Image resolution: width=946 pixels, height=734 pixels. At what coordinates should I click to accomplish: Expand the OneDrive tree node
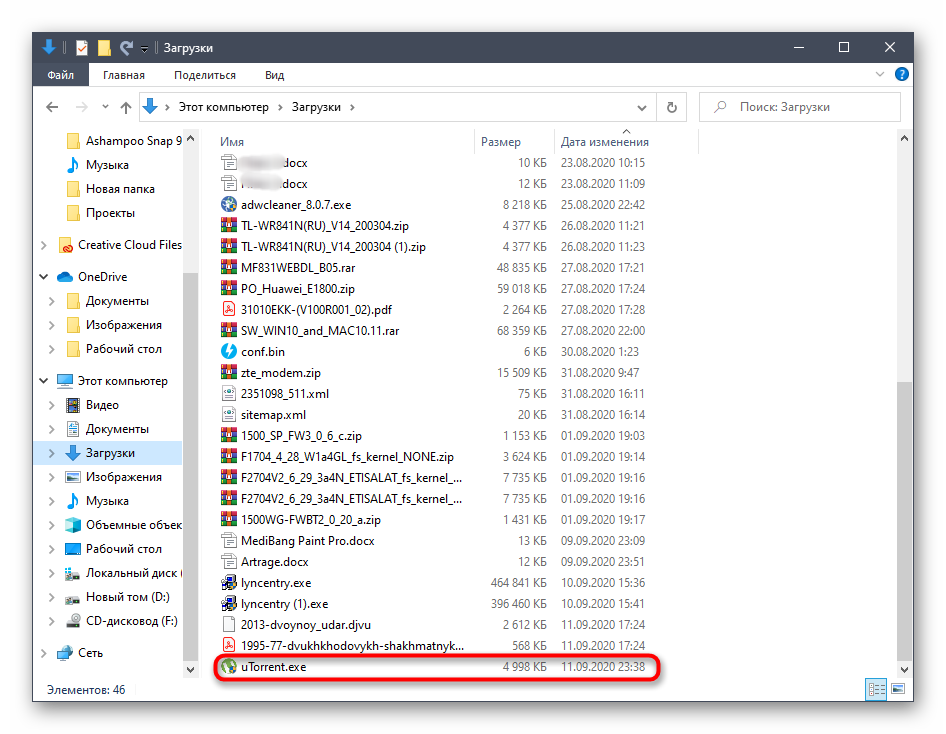44,277
